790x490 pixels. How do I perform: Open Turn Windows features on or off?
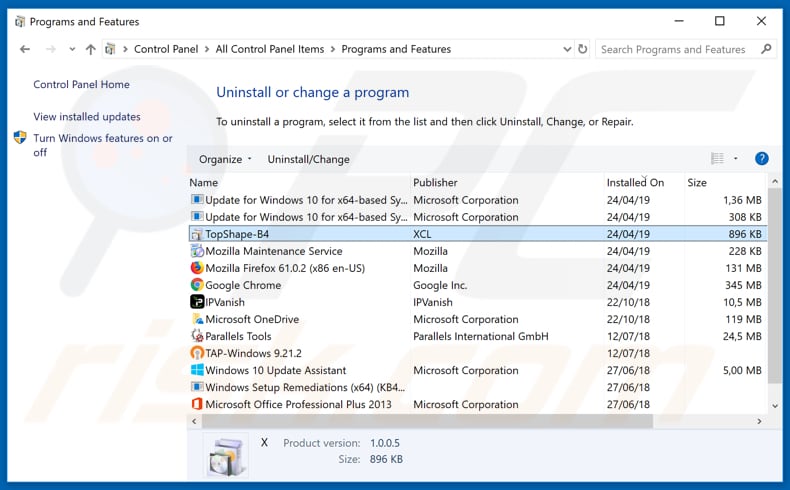click(103, 145)
